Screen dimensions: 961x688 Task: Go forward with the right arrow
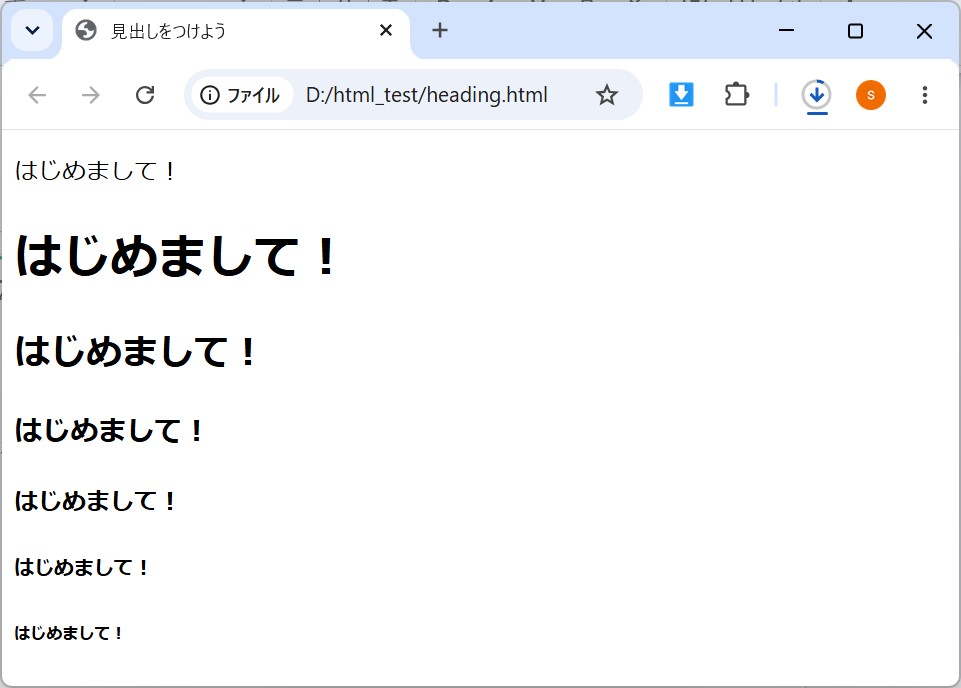[91, 95]
